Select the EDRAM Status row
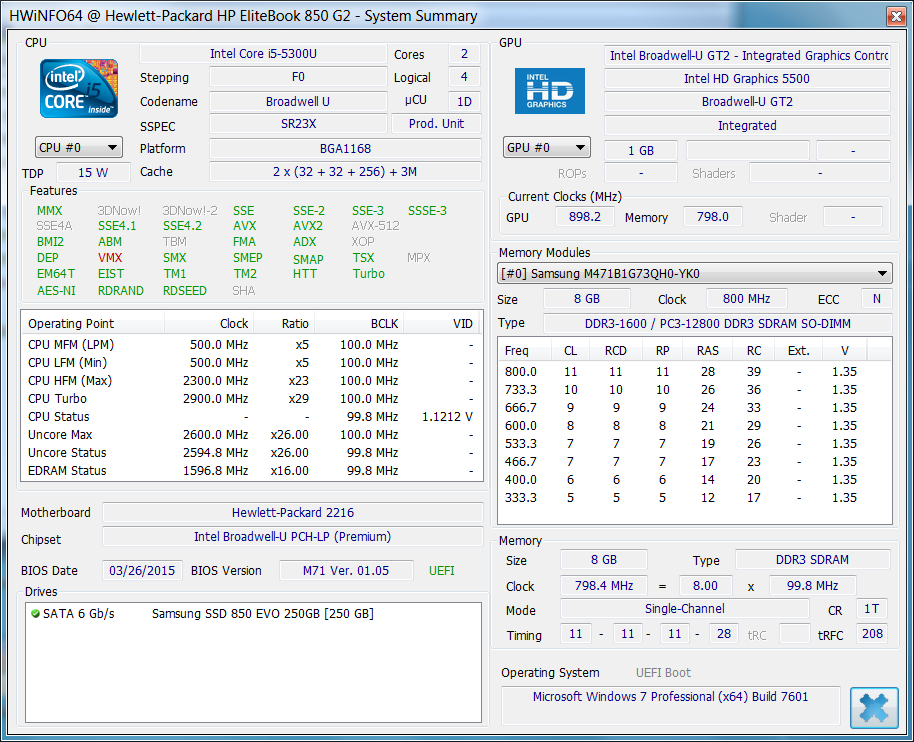Screen dimensions: 914x742 pos(251,470)
